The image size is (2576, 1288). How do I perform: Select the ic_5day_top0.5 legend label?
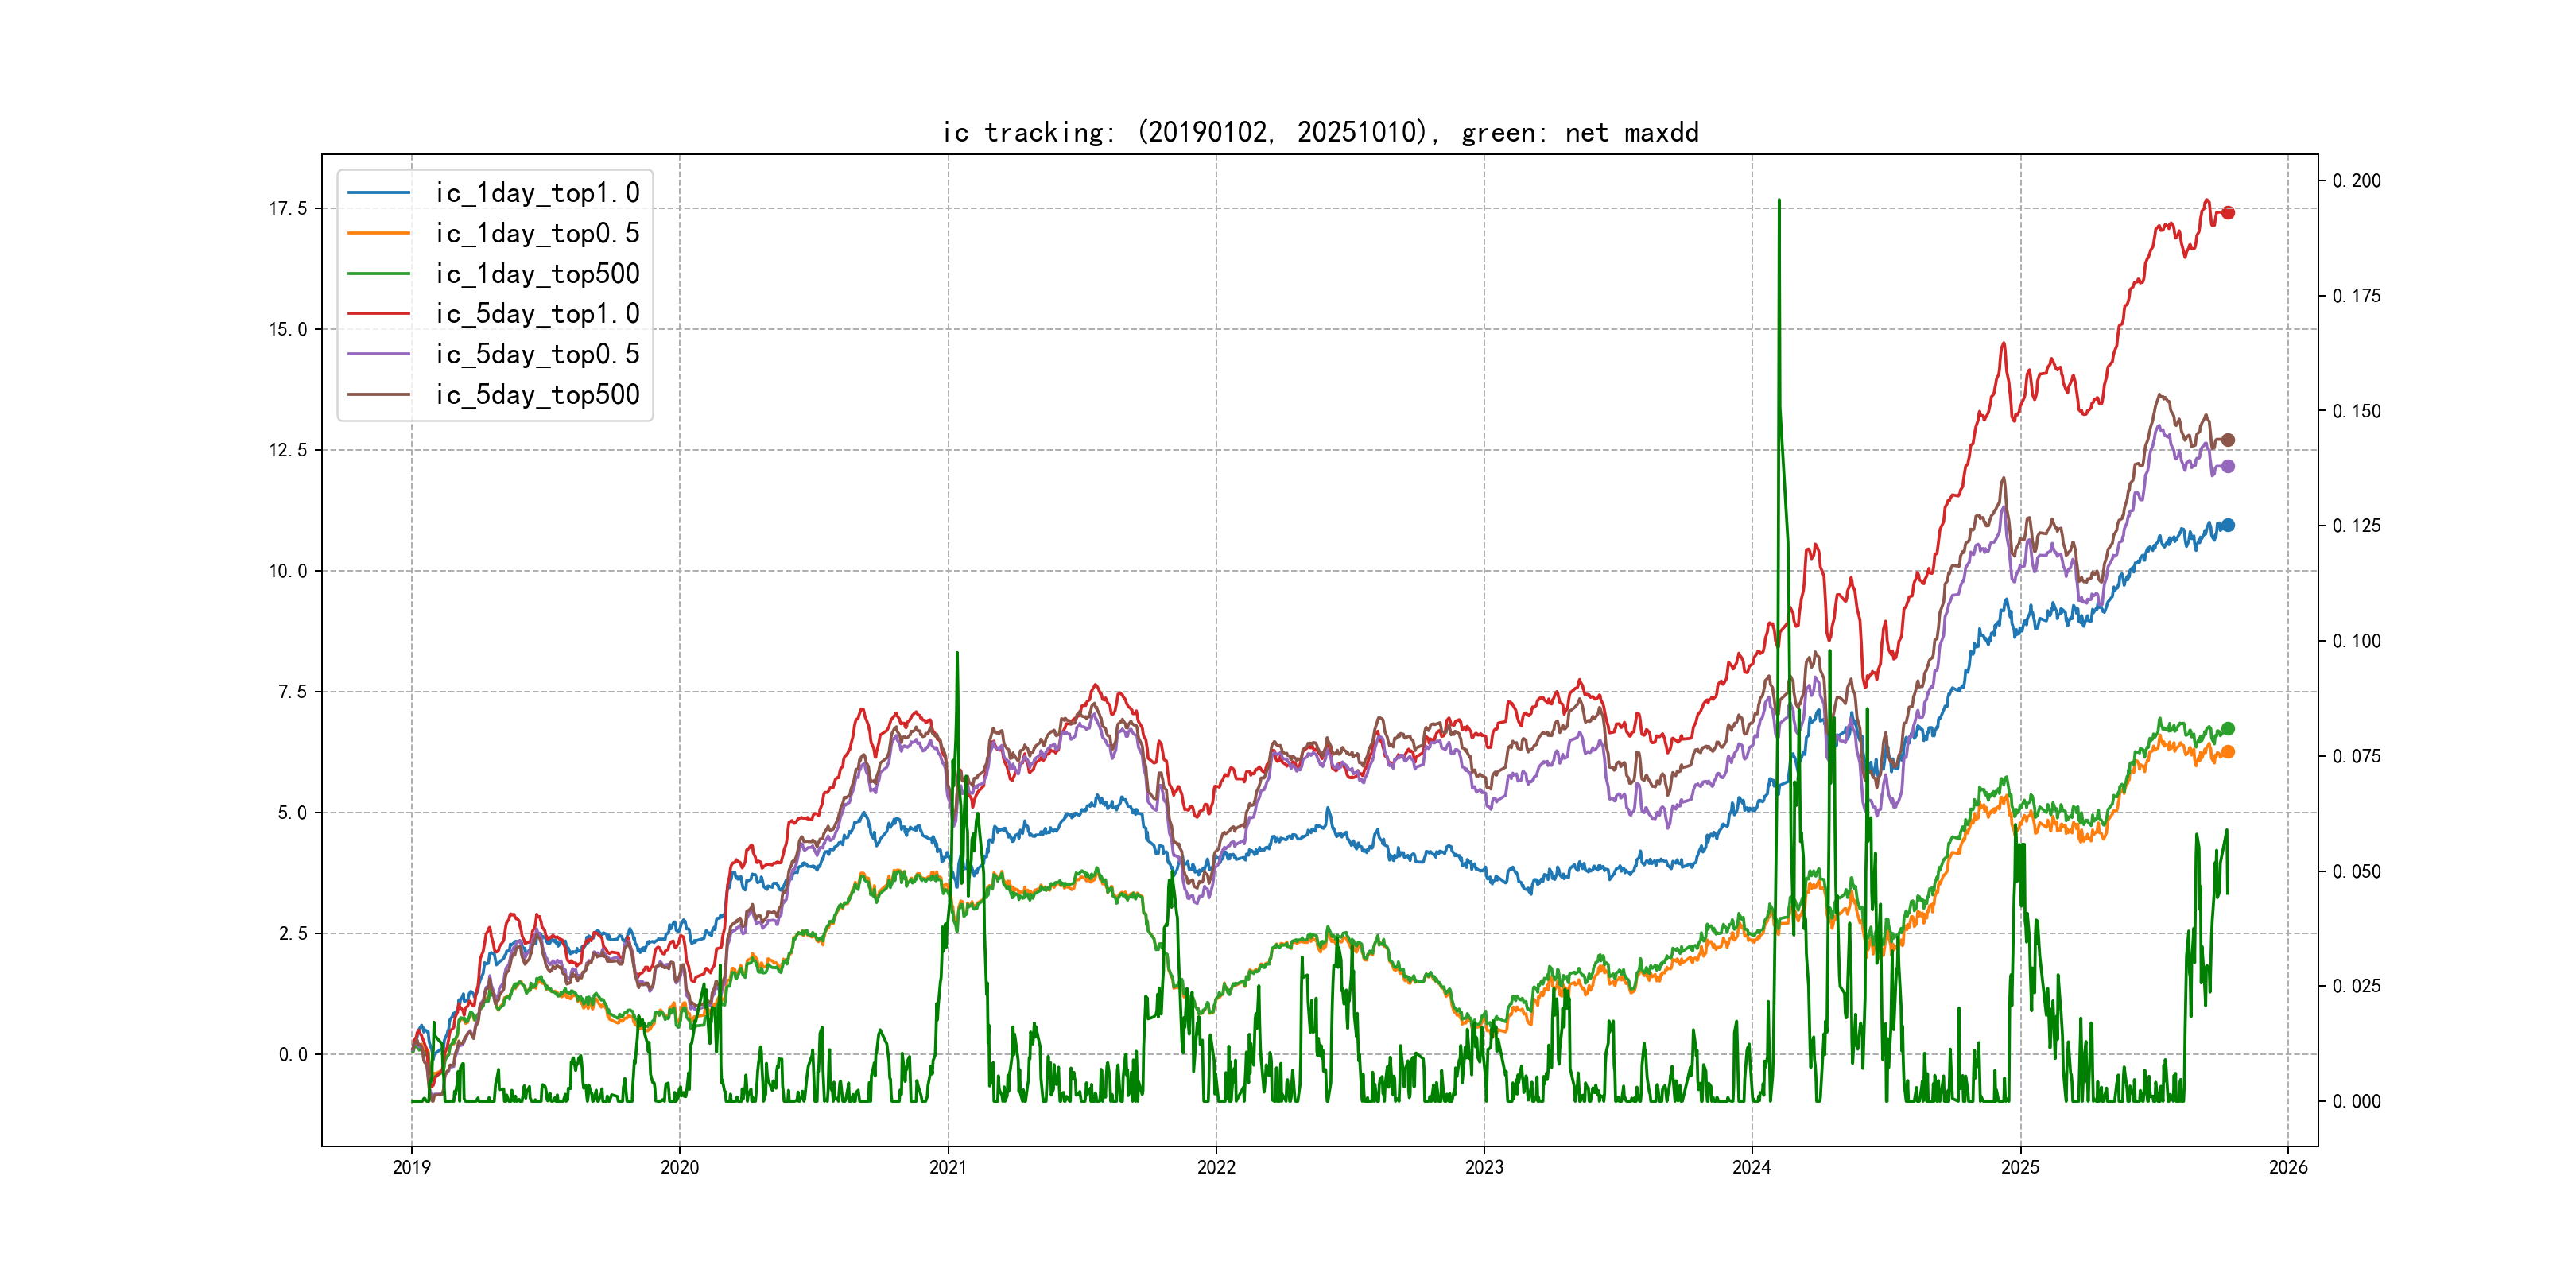pyautogui.click(x=537, y=354)
